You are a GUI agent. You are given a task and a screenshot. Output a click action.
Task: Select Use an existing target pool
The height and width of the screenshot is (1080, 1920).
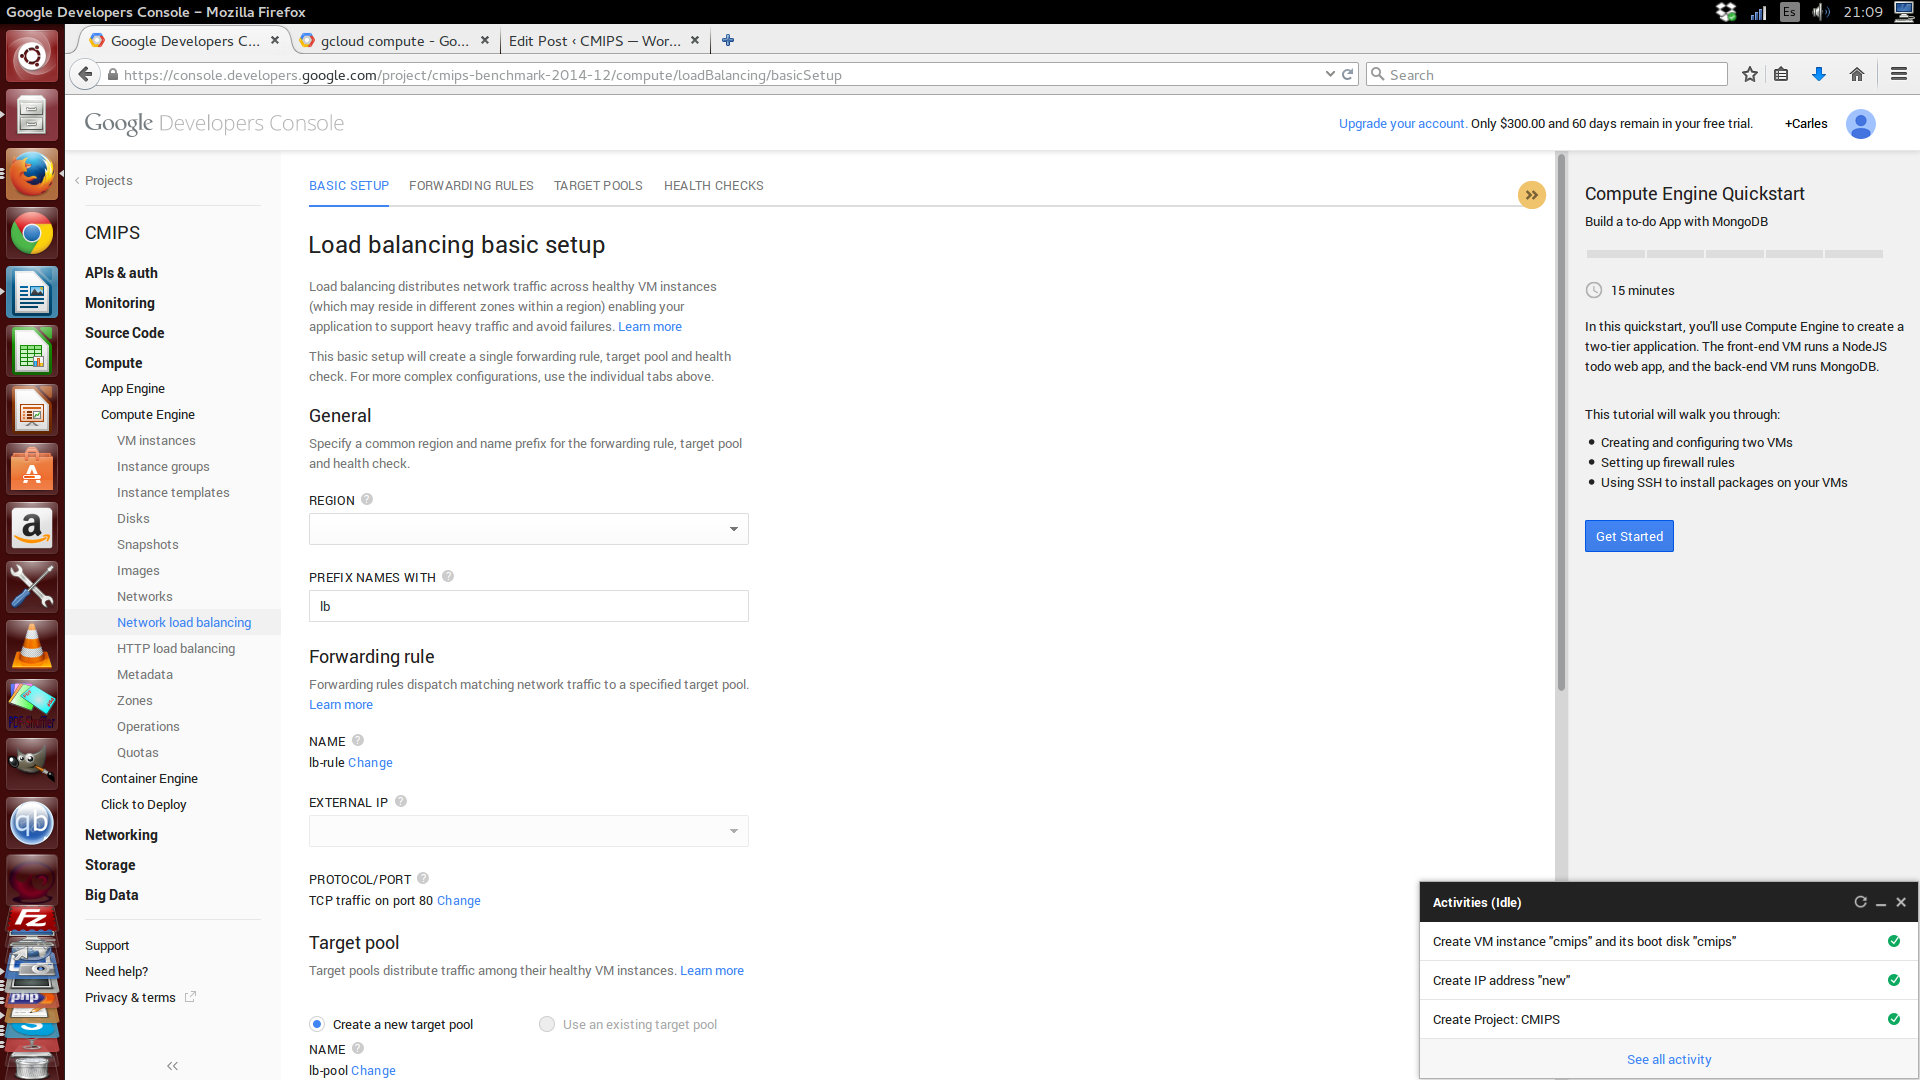click(547, 1024)
